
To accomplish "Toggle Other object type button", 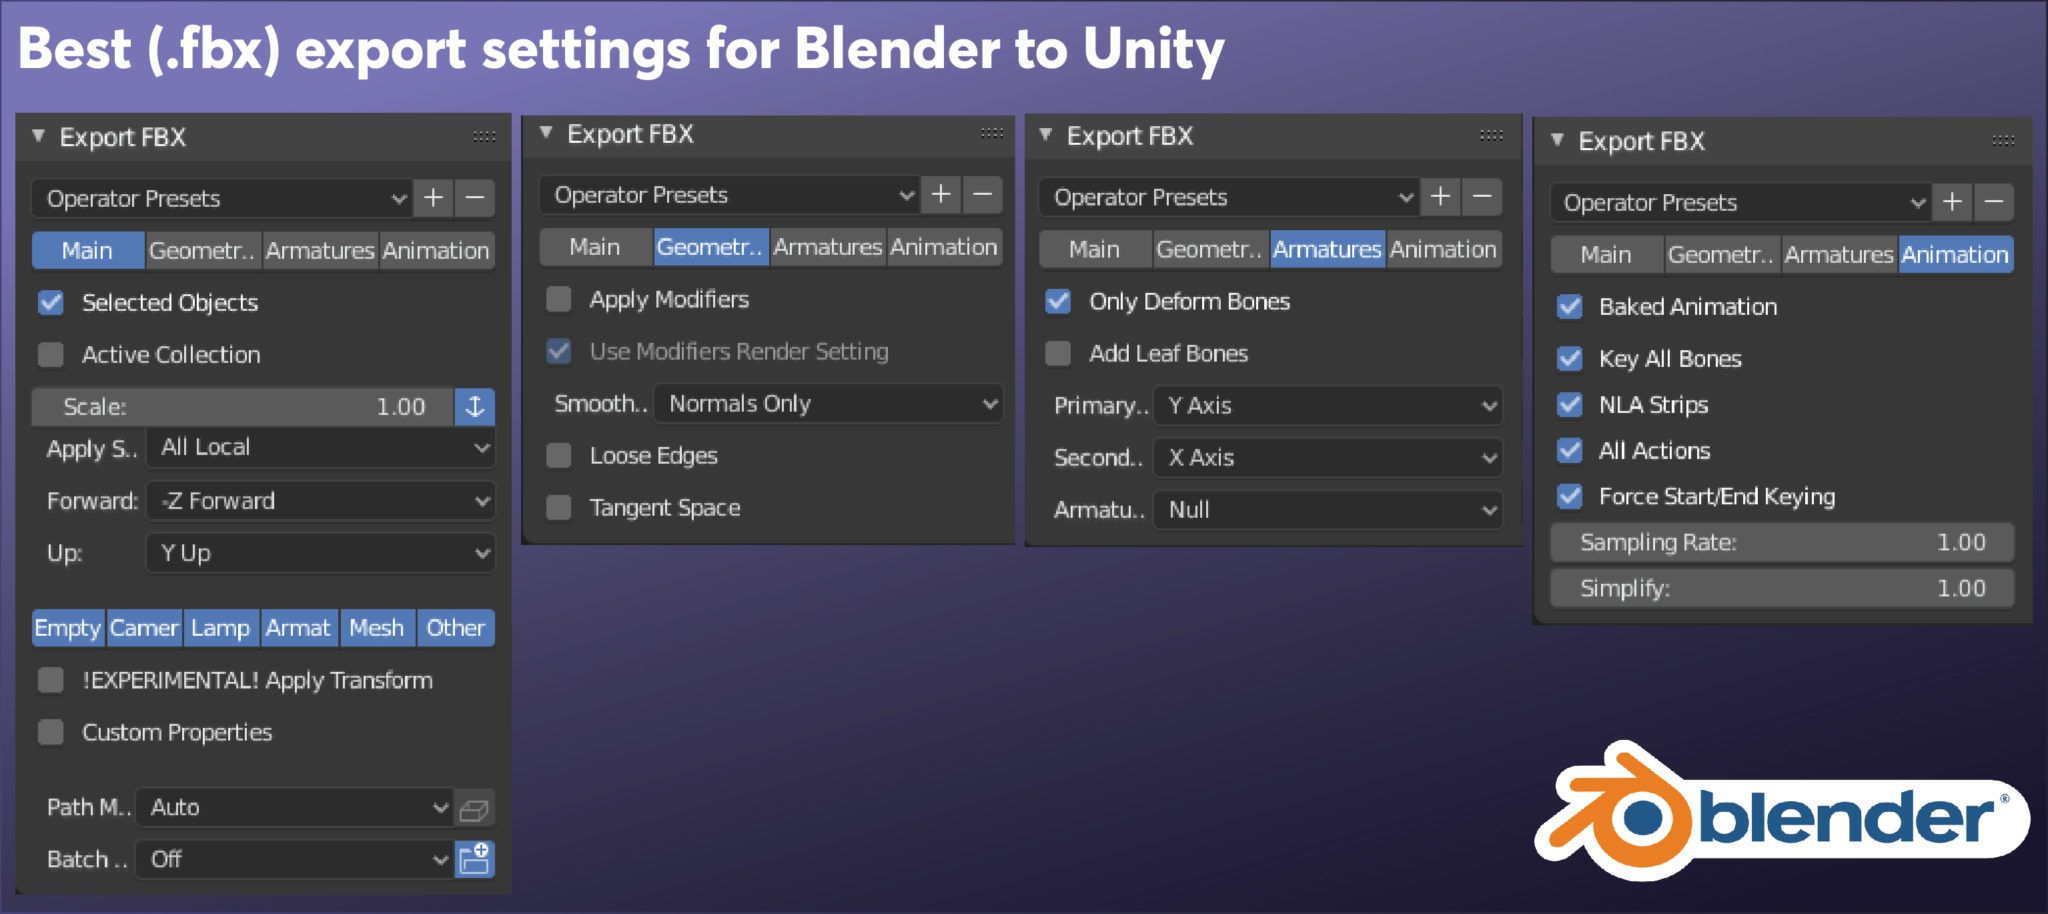I will 456,628.
